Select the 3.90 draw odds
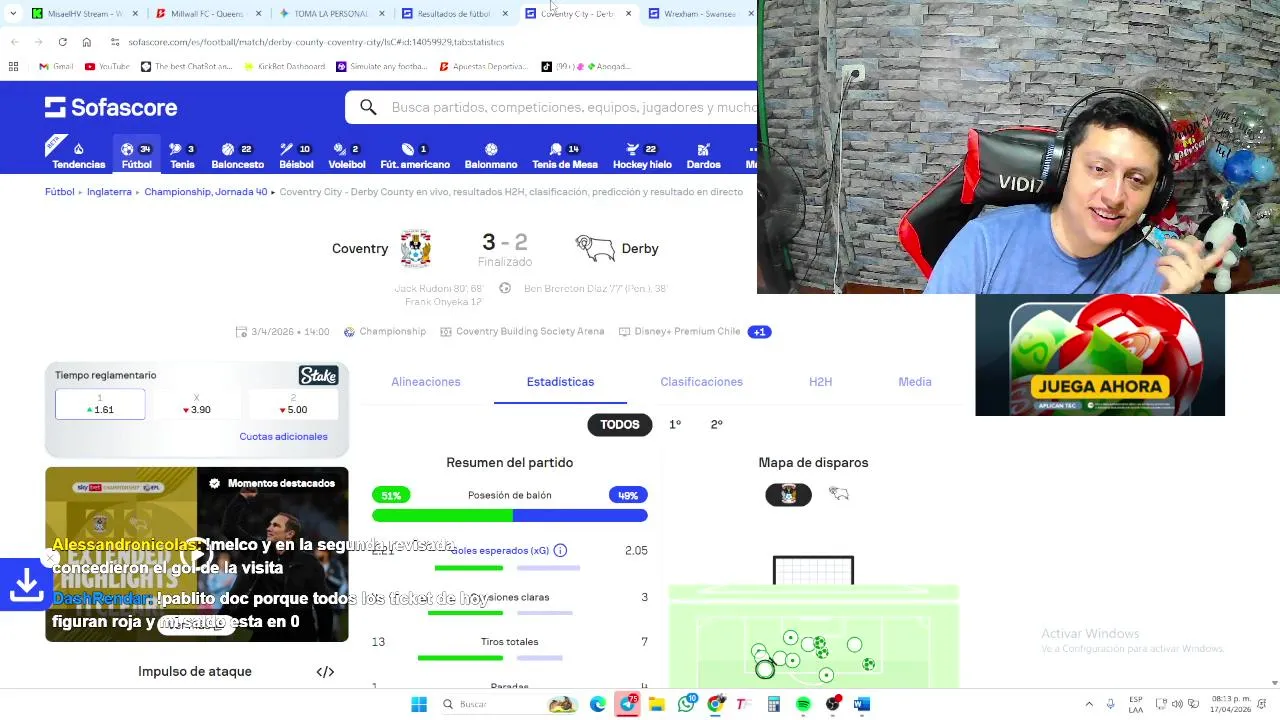 (196, 405)
